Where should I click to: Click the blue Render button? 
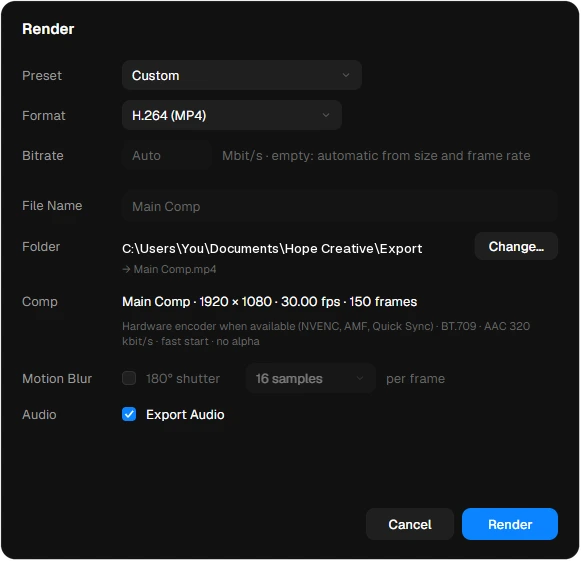pos(510,524)
